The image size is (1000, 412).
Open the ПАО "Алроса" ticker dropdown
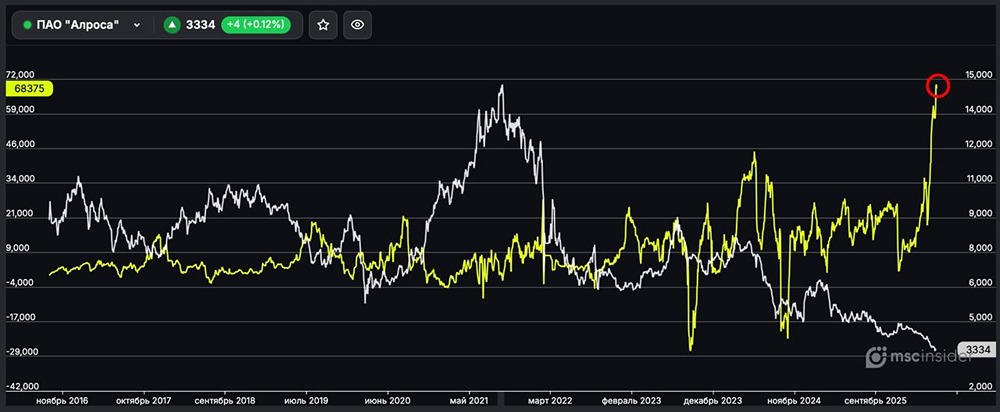(83, 25)
